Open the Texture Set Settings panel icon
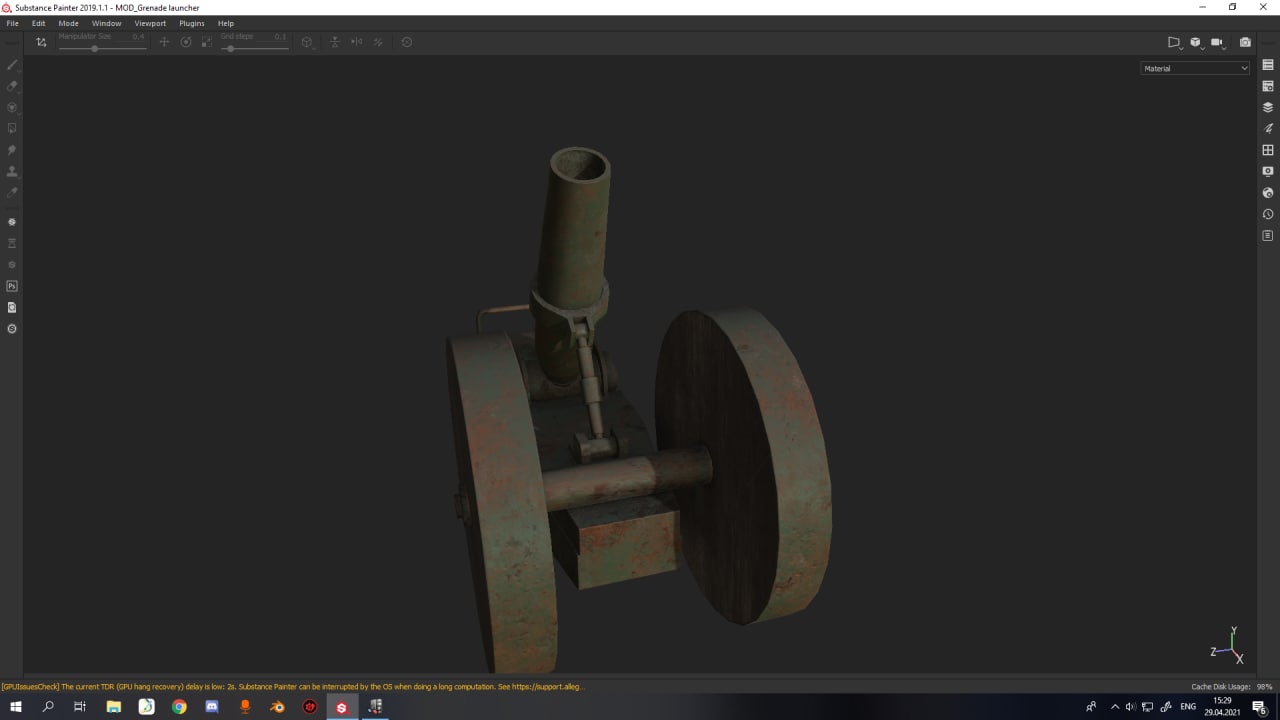Image resolution: width=1280 pixels, height=720 pixels. [x=1268, y=86]
